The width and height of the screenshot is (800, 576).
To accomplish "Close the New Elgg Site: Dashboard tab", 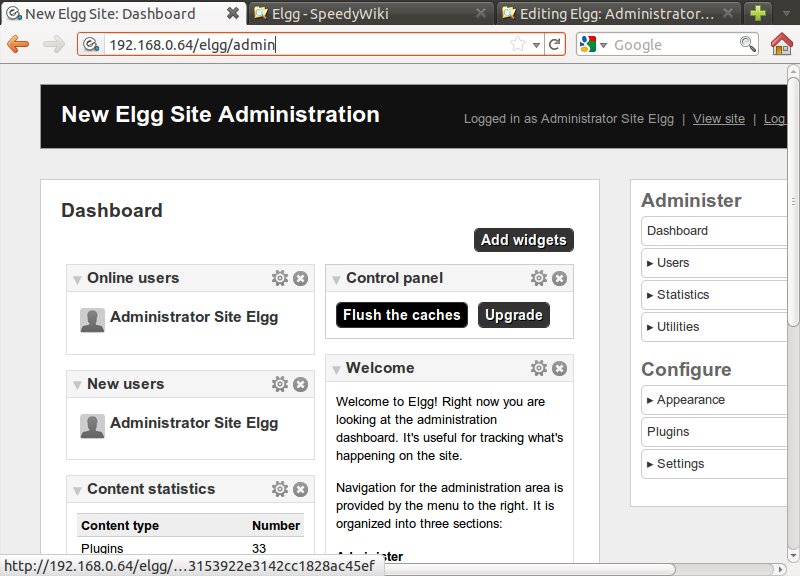I will pos(233,13).
